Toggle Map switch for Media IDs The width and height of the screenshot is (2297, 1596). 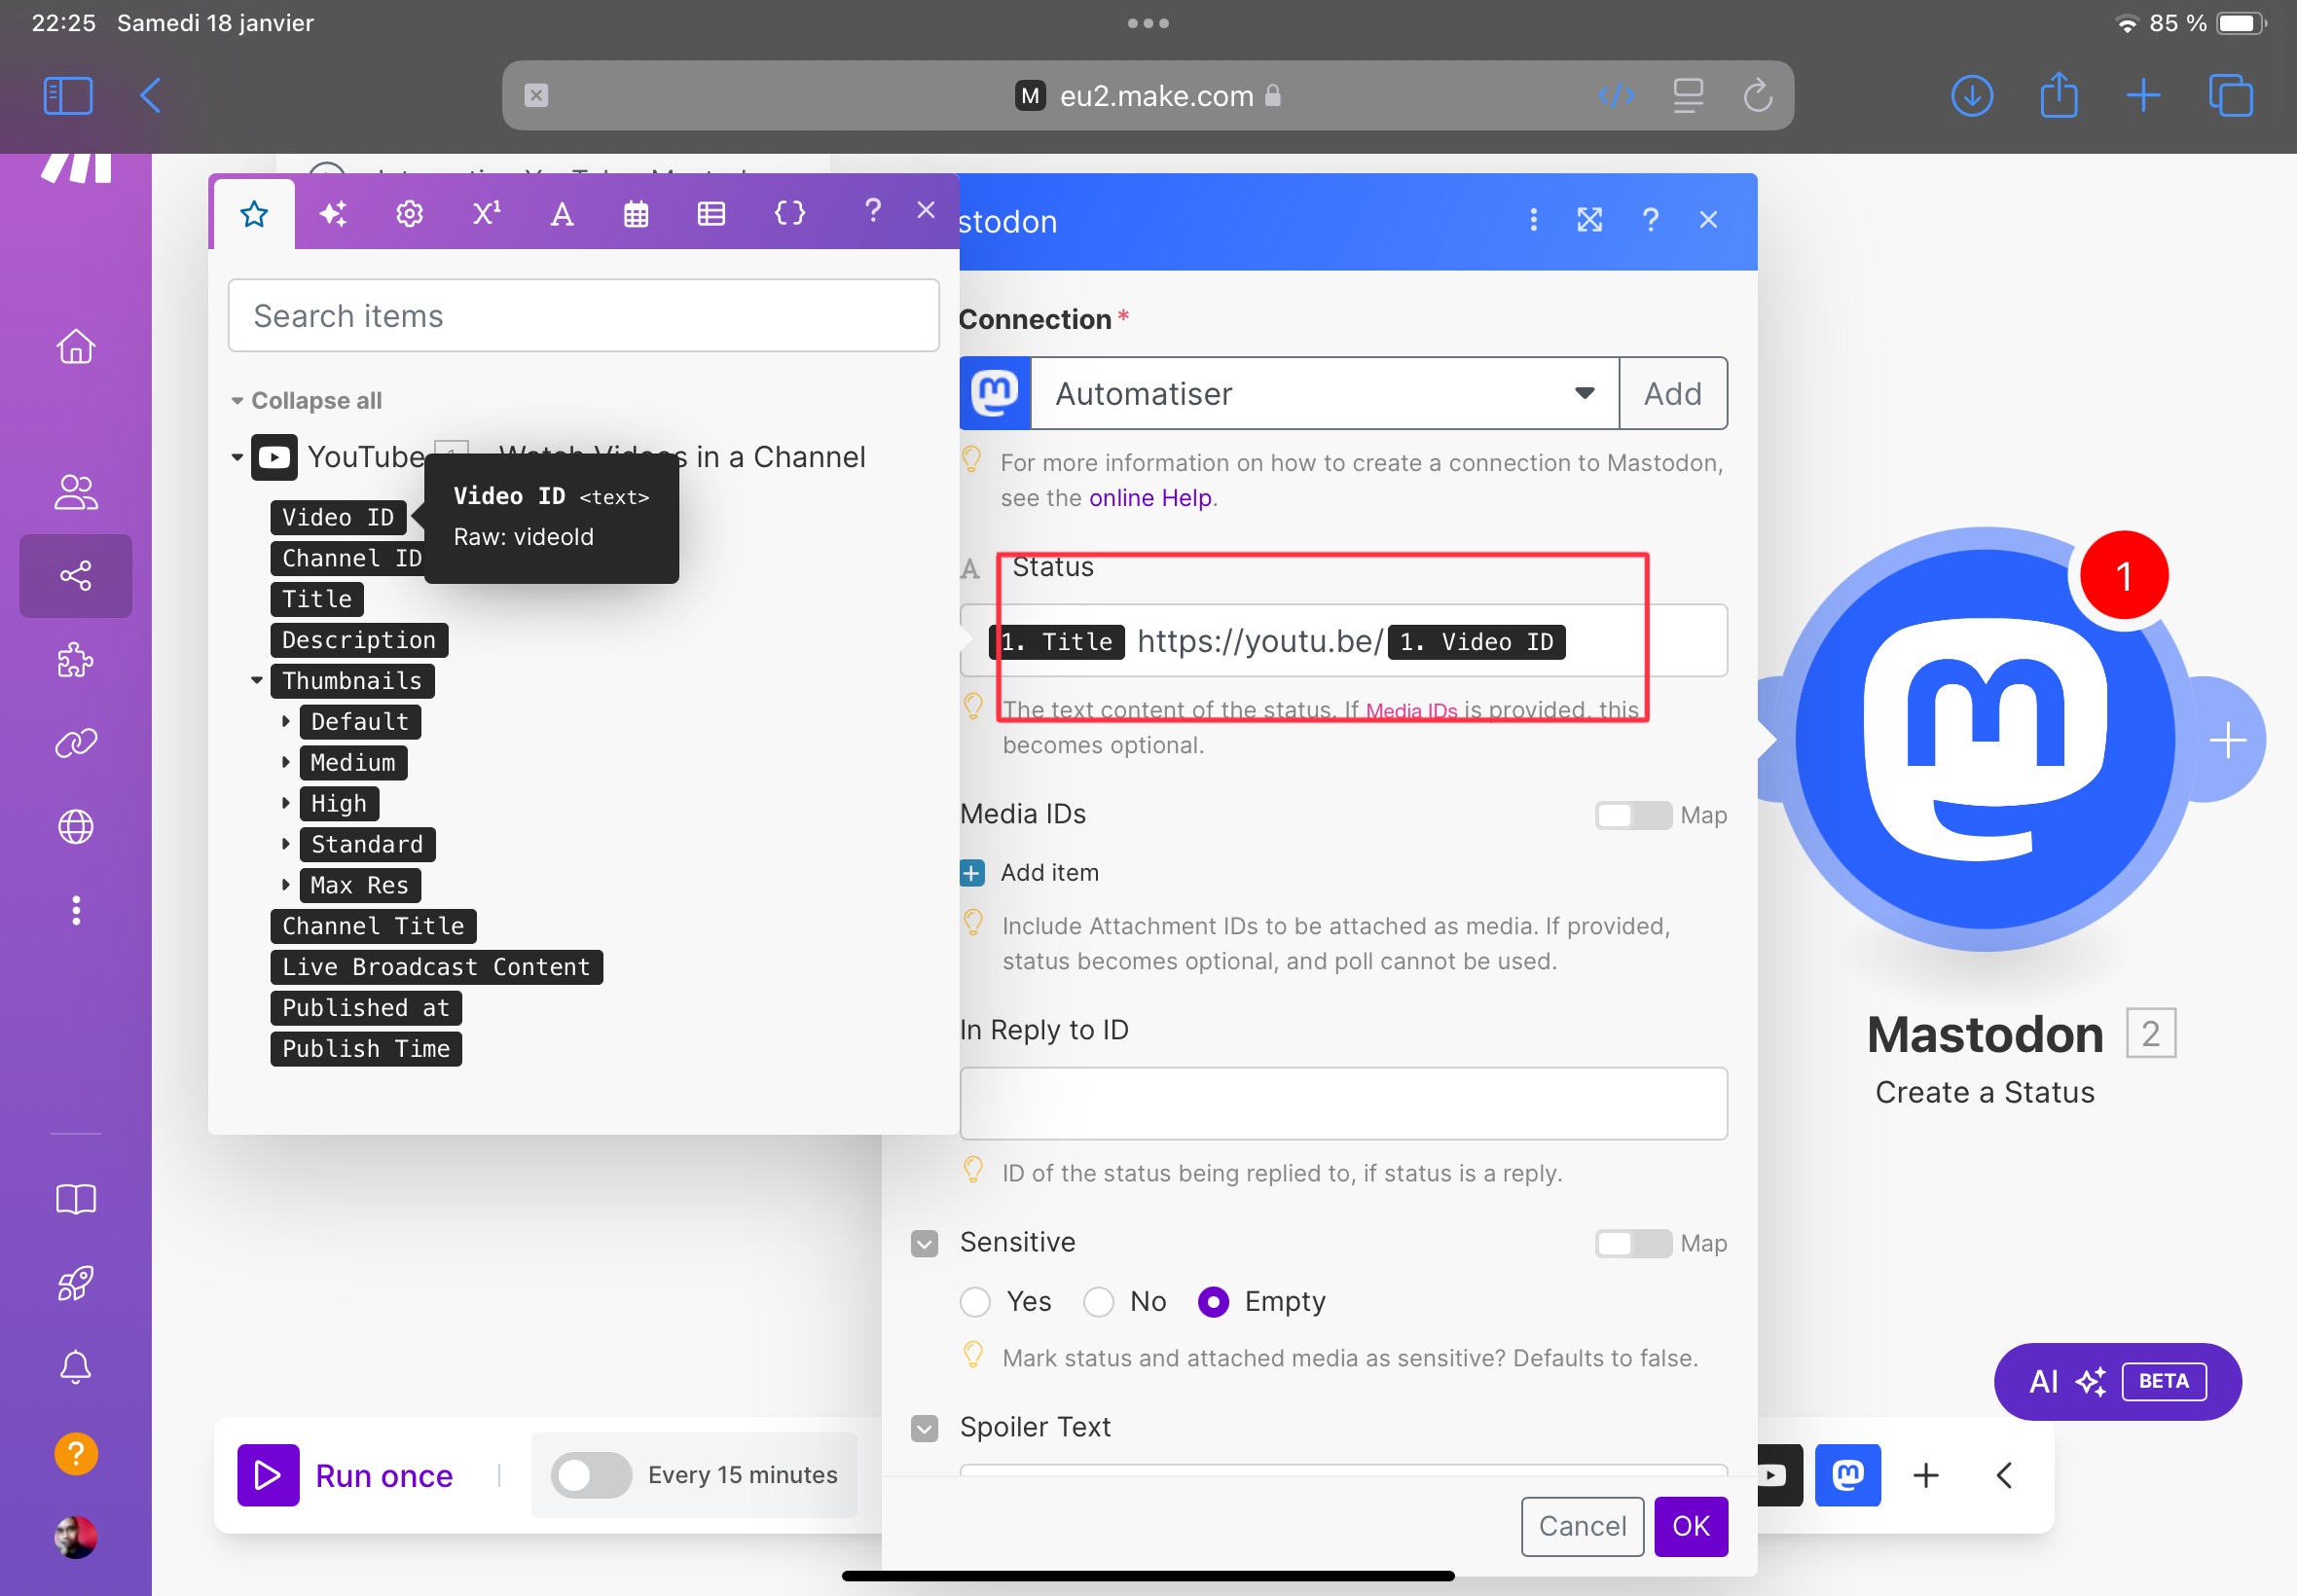(1633, 815)
